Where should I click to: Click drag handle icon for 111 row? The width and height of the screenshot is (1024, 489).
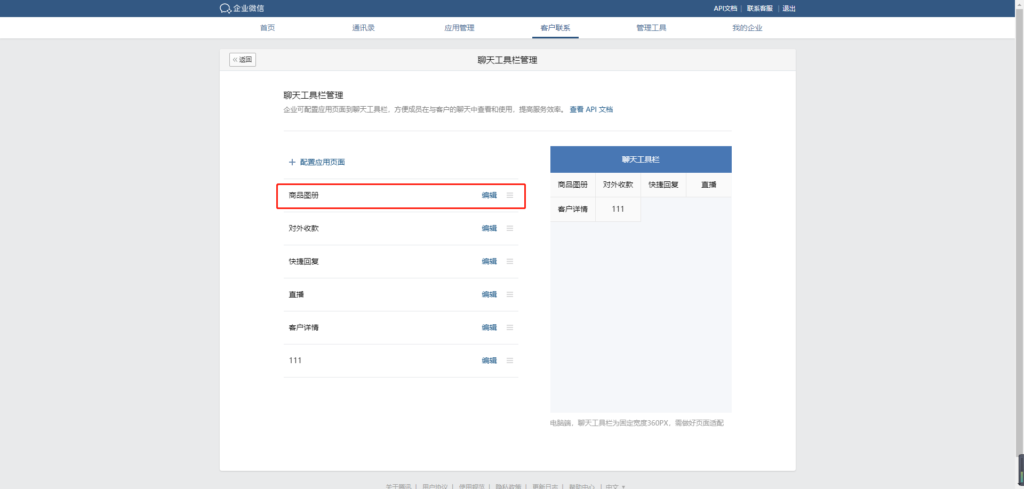click(510, 360)
